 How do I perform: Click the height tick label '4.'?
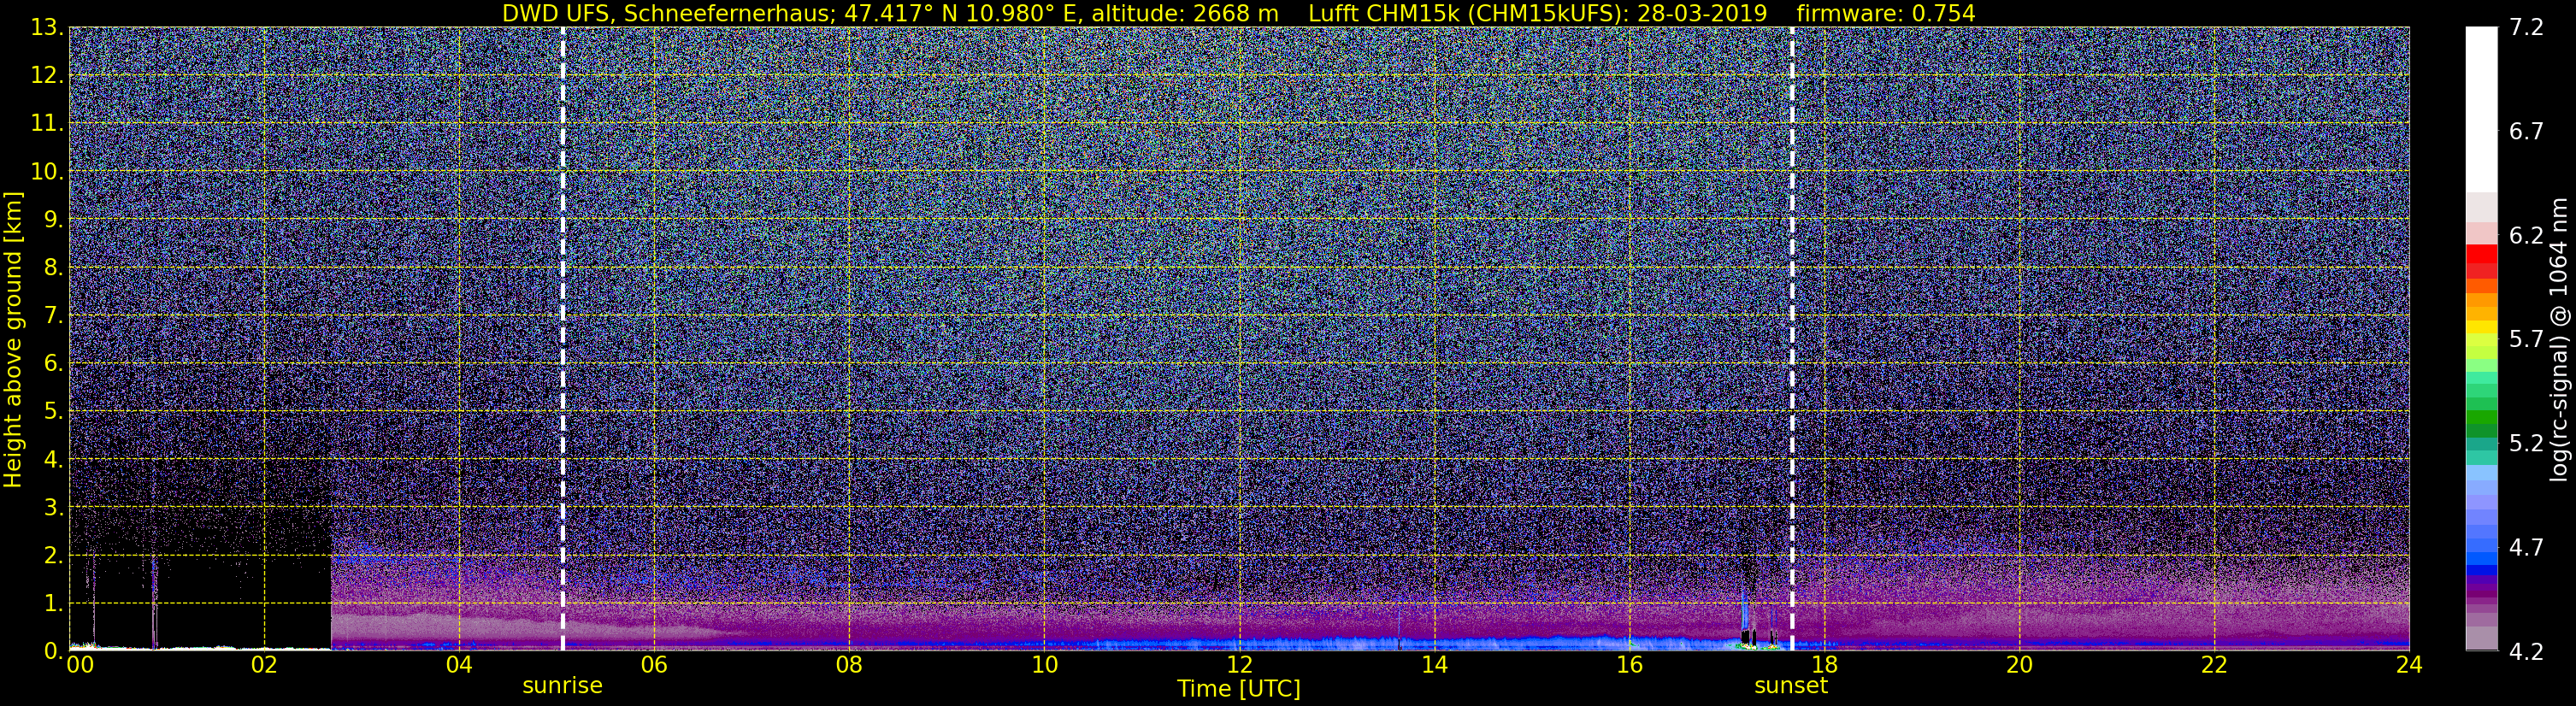click(53, 460)
